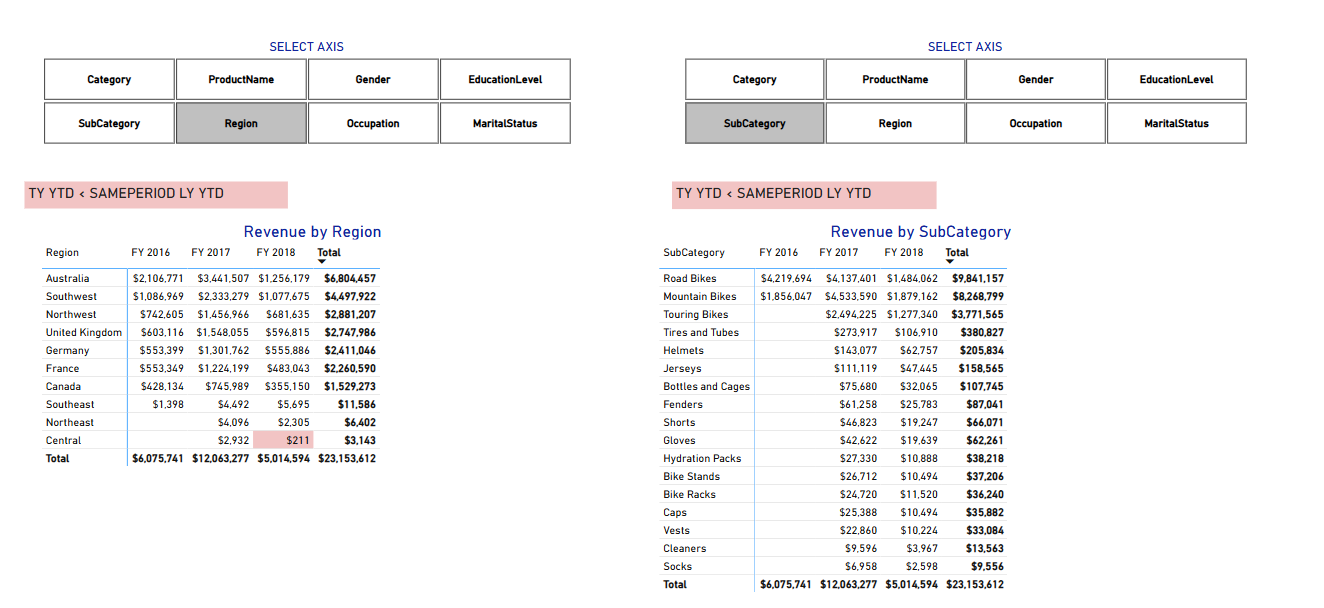Select the Northeast row label

(x=70, y=422)
